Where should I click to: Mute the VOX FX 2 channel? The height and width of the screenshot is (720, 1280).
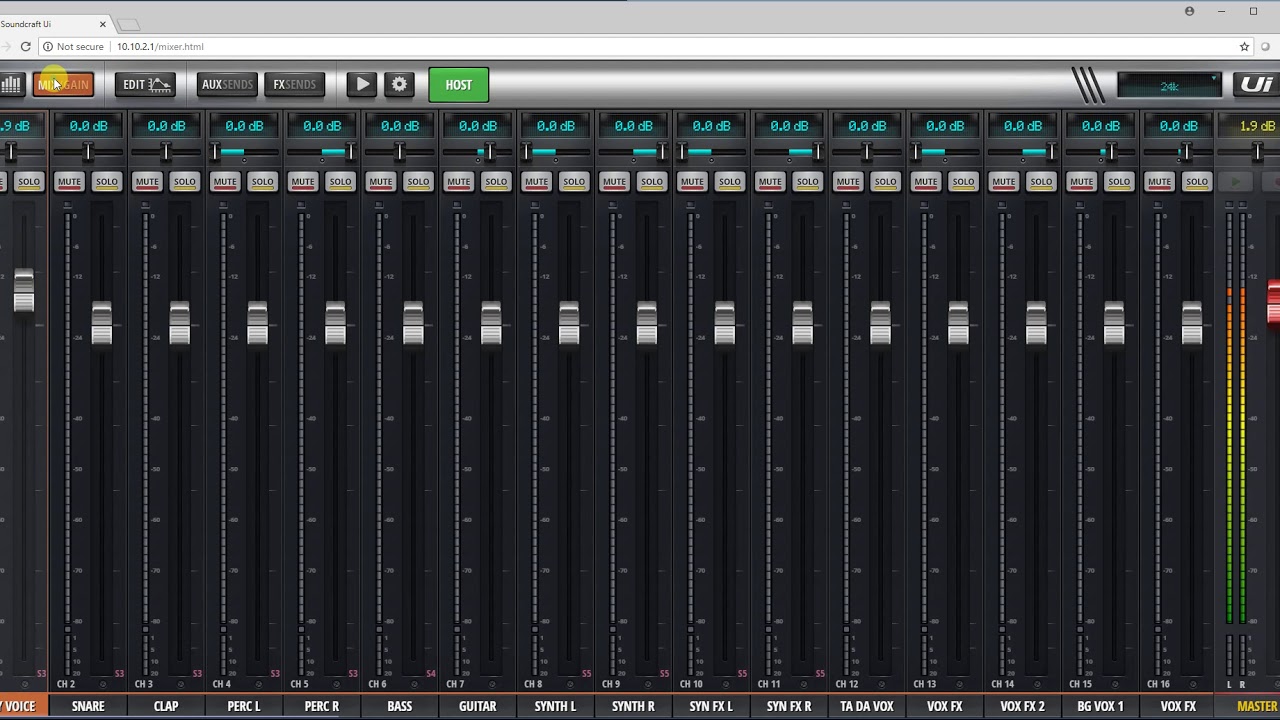click(x=1005, y=182)
